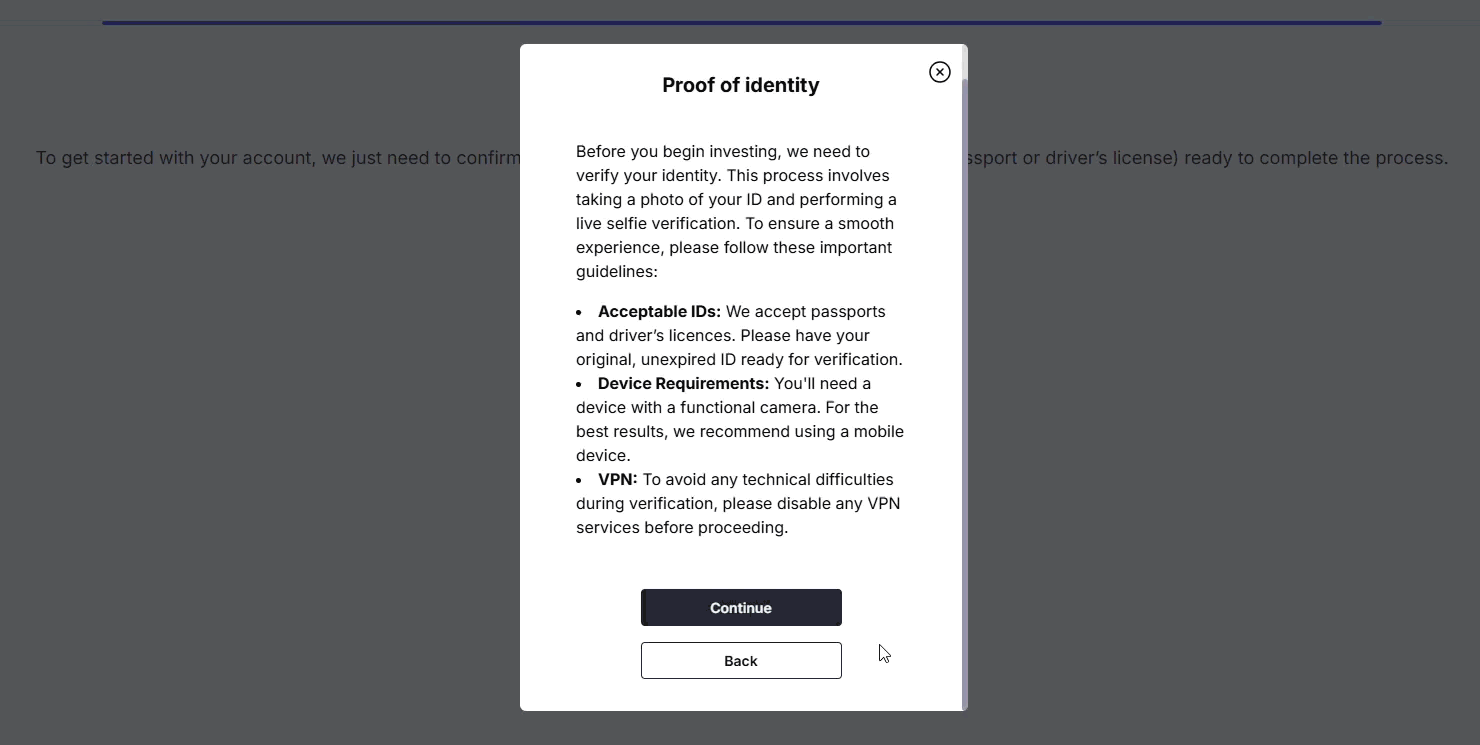The image size is (1480, 745).
Task: Click the white modal dialog body
Action: (740, 560)
